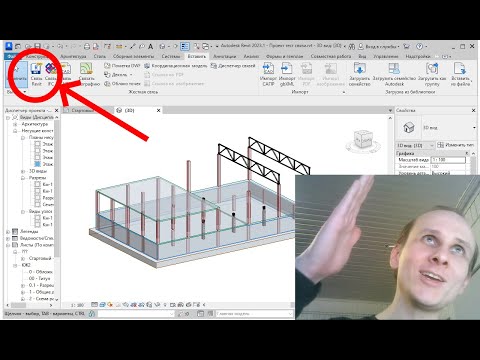Click Загрузить семейство icon
The image size is (480, 360).
click(x=359, y=69)
